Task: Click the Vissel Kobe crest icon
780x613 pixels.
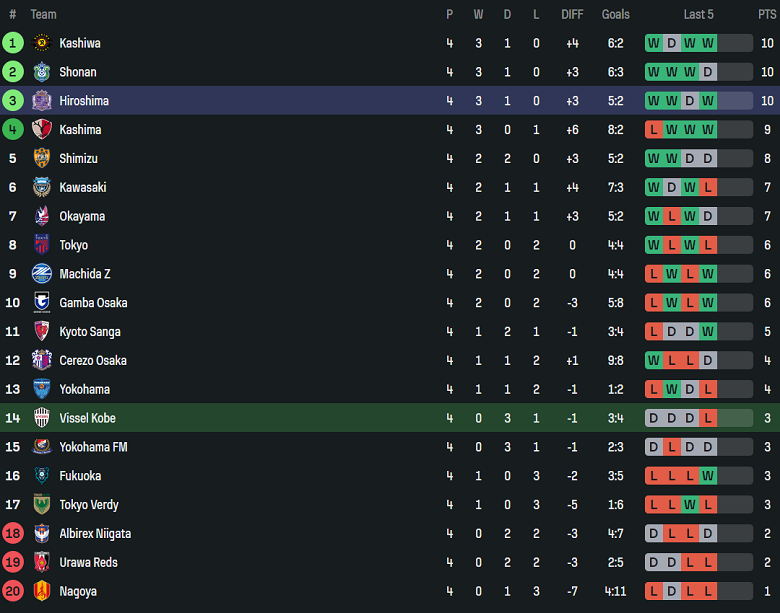Action: click(42, 418)
